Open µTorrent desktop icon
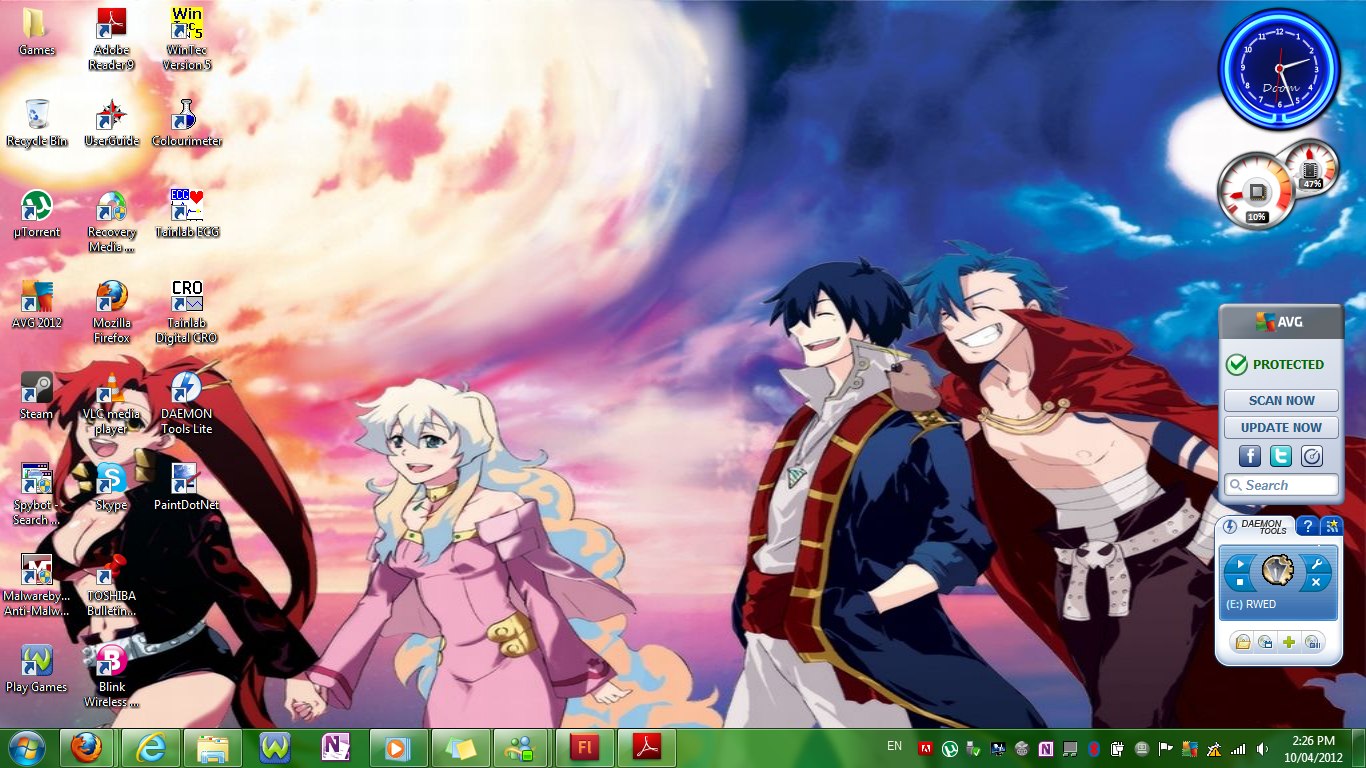Screen dimensions: 1366x768 (37, 214)
